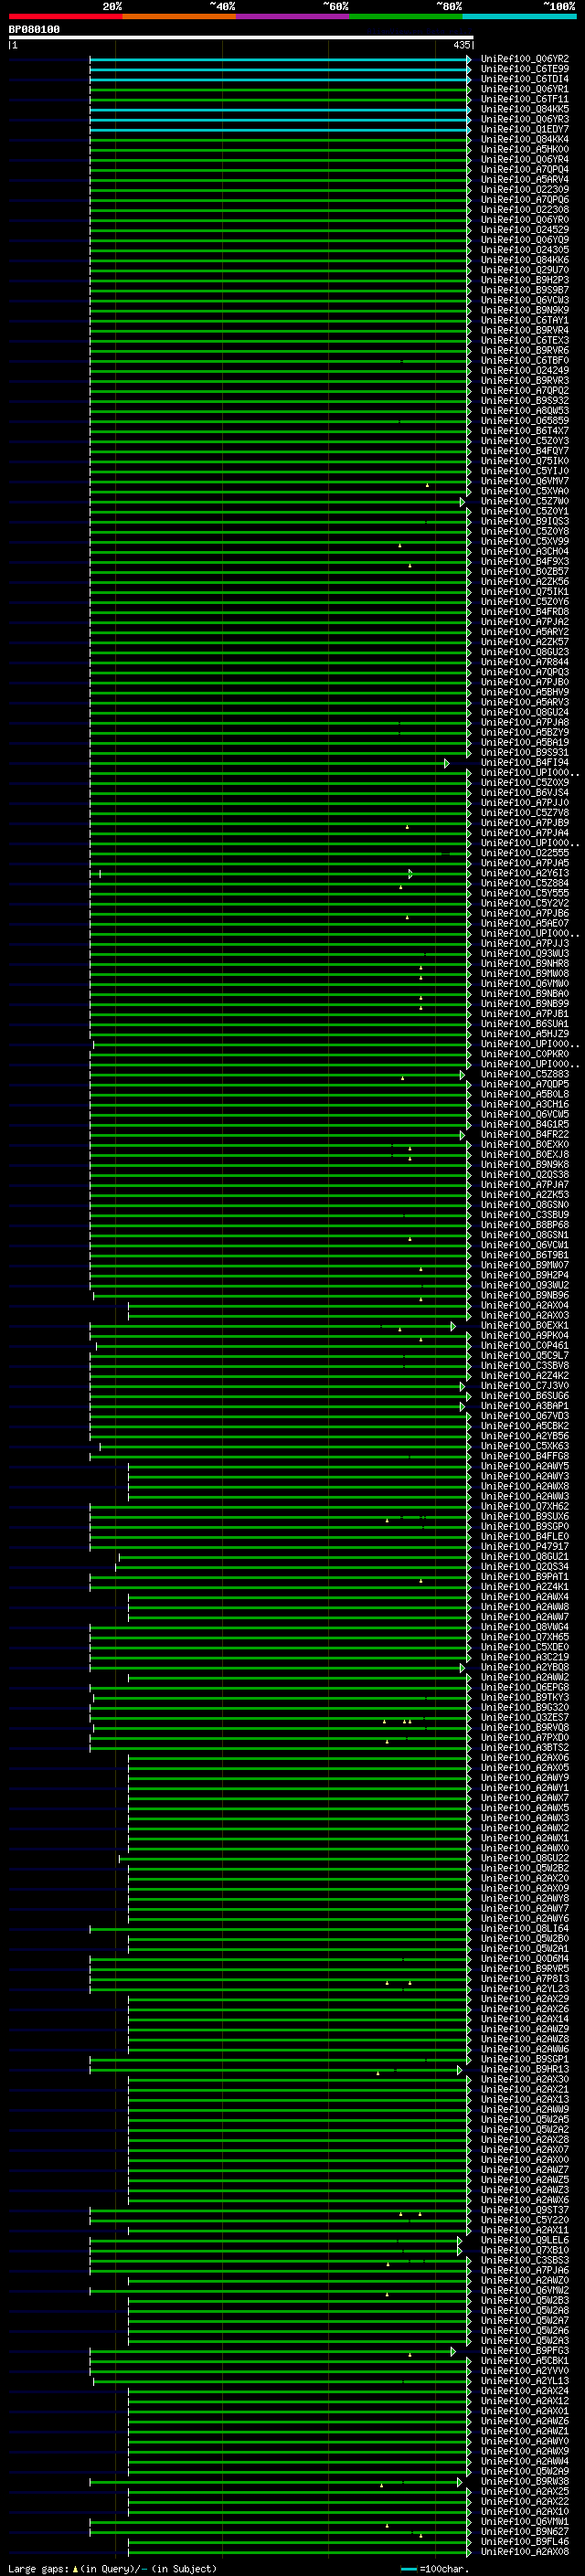The image size is (585, 2576).
Task: Click the white query sequence ruler bar
Action: pos(241,37)
